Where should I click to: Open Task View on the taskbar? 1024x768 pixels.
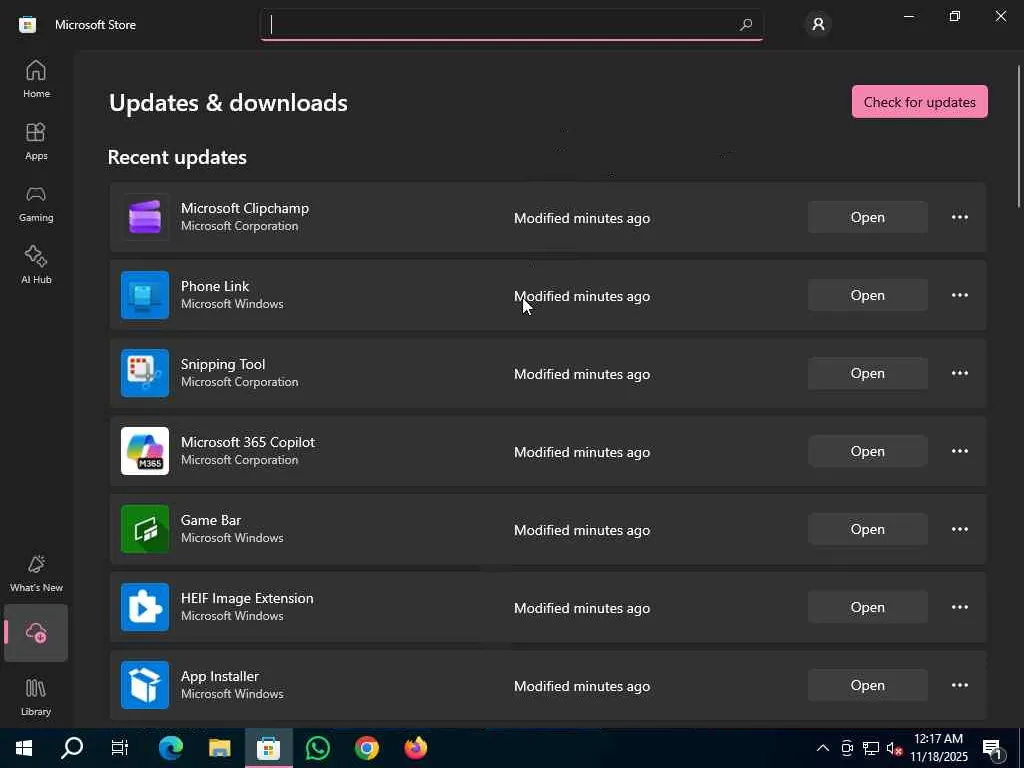(120, 748)
